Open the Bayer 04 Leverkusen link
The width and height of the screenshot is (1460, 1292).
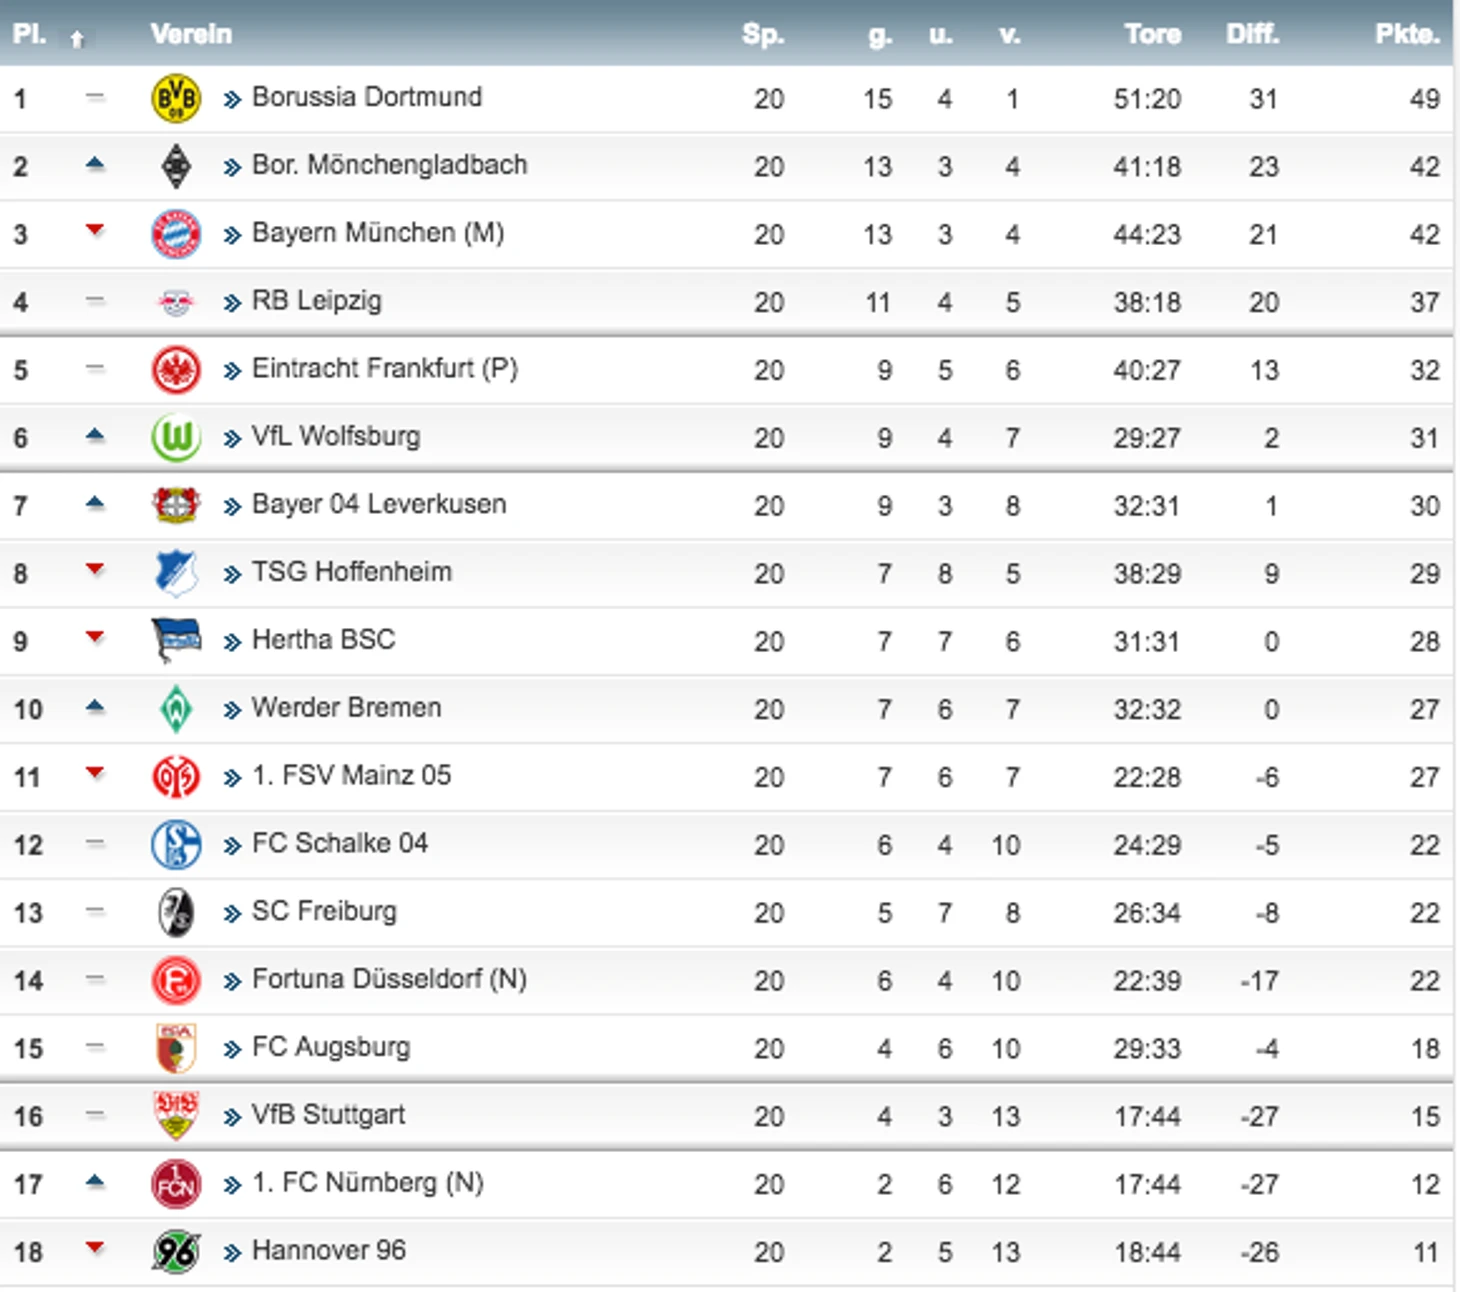click(x=379, y=504)
